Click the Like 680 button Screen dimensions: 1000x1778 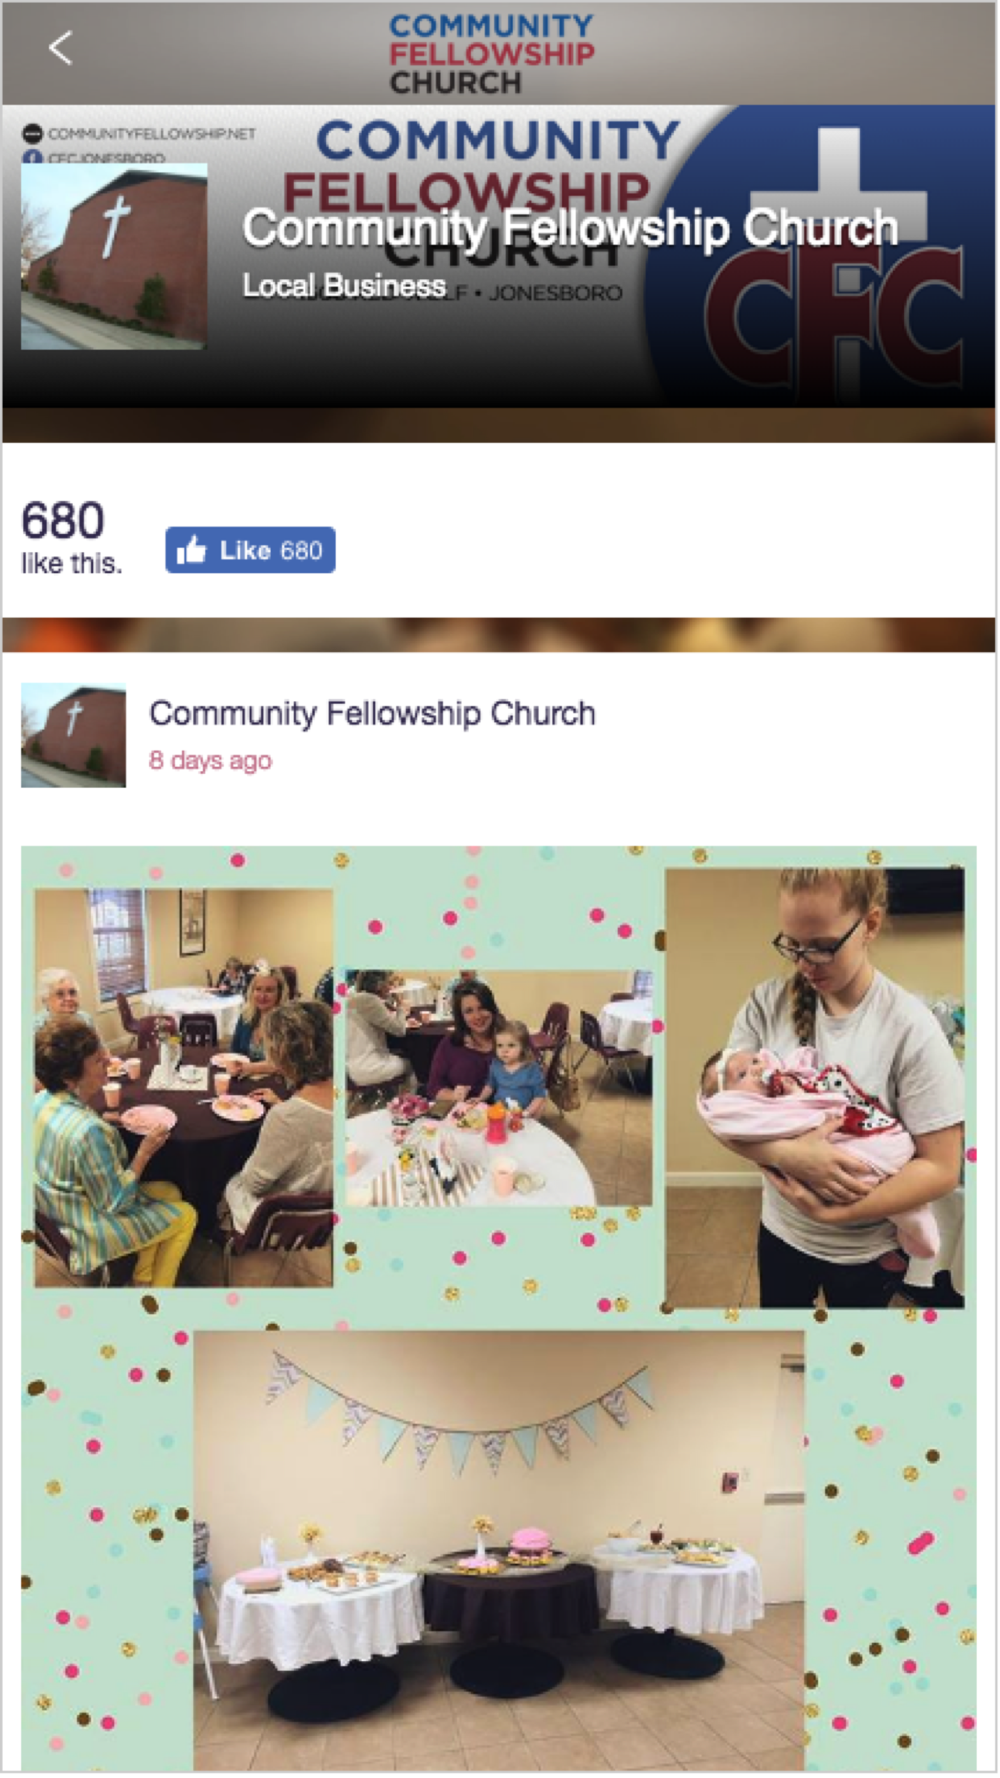(250, 550)
